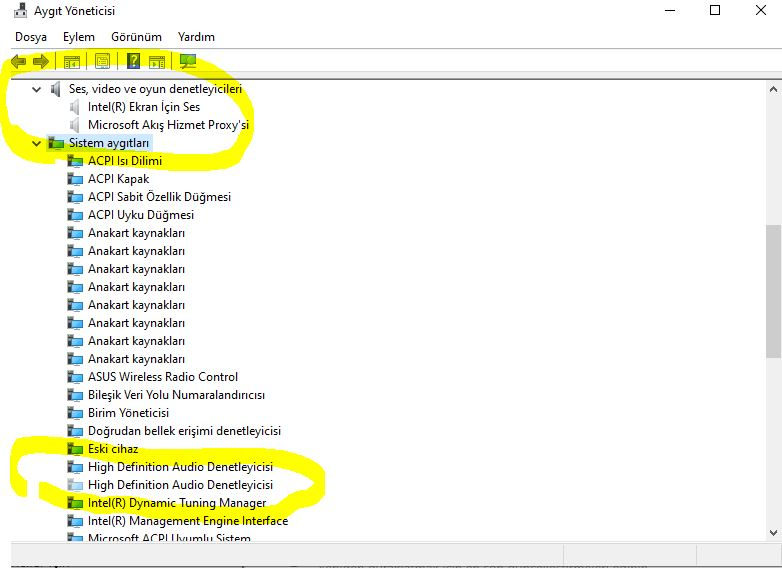Toggle the action pane toolbar icon
Image resolution: width=782 pixels, height=568 pixels.
[x=157, y=62]
